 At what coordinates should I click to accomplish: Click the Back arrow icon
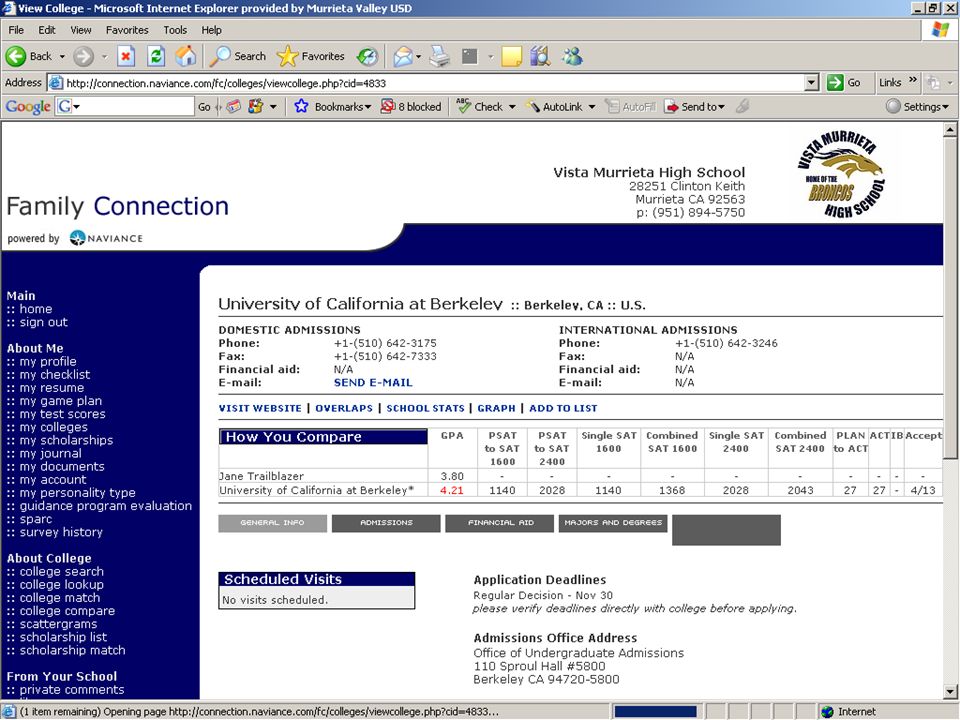[x=15, y=56]
